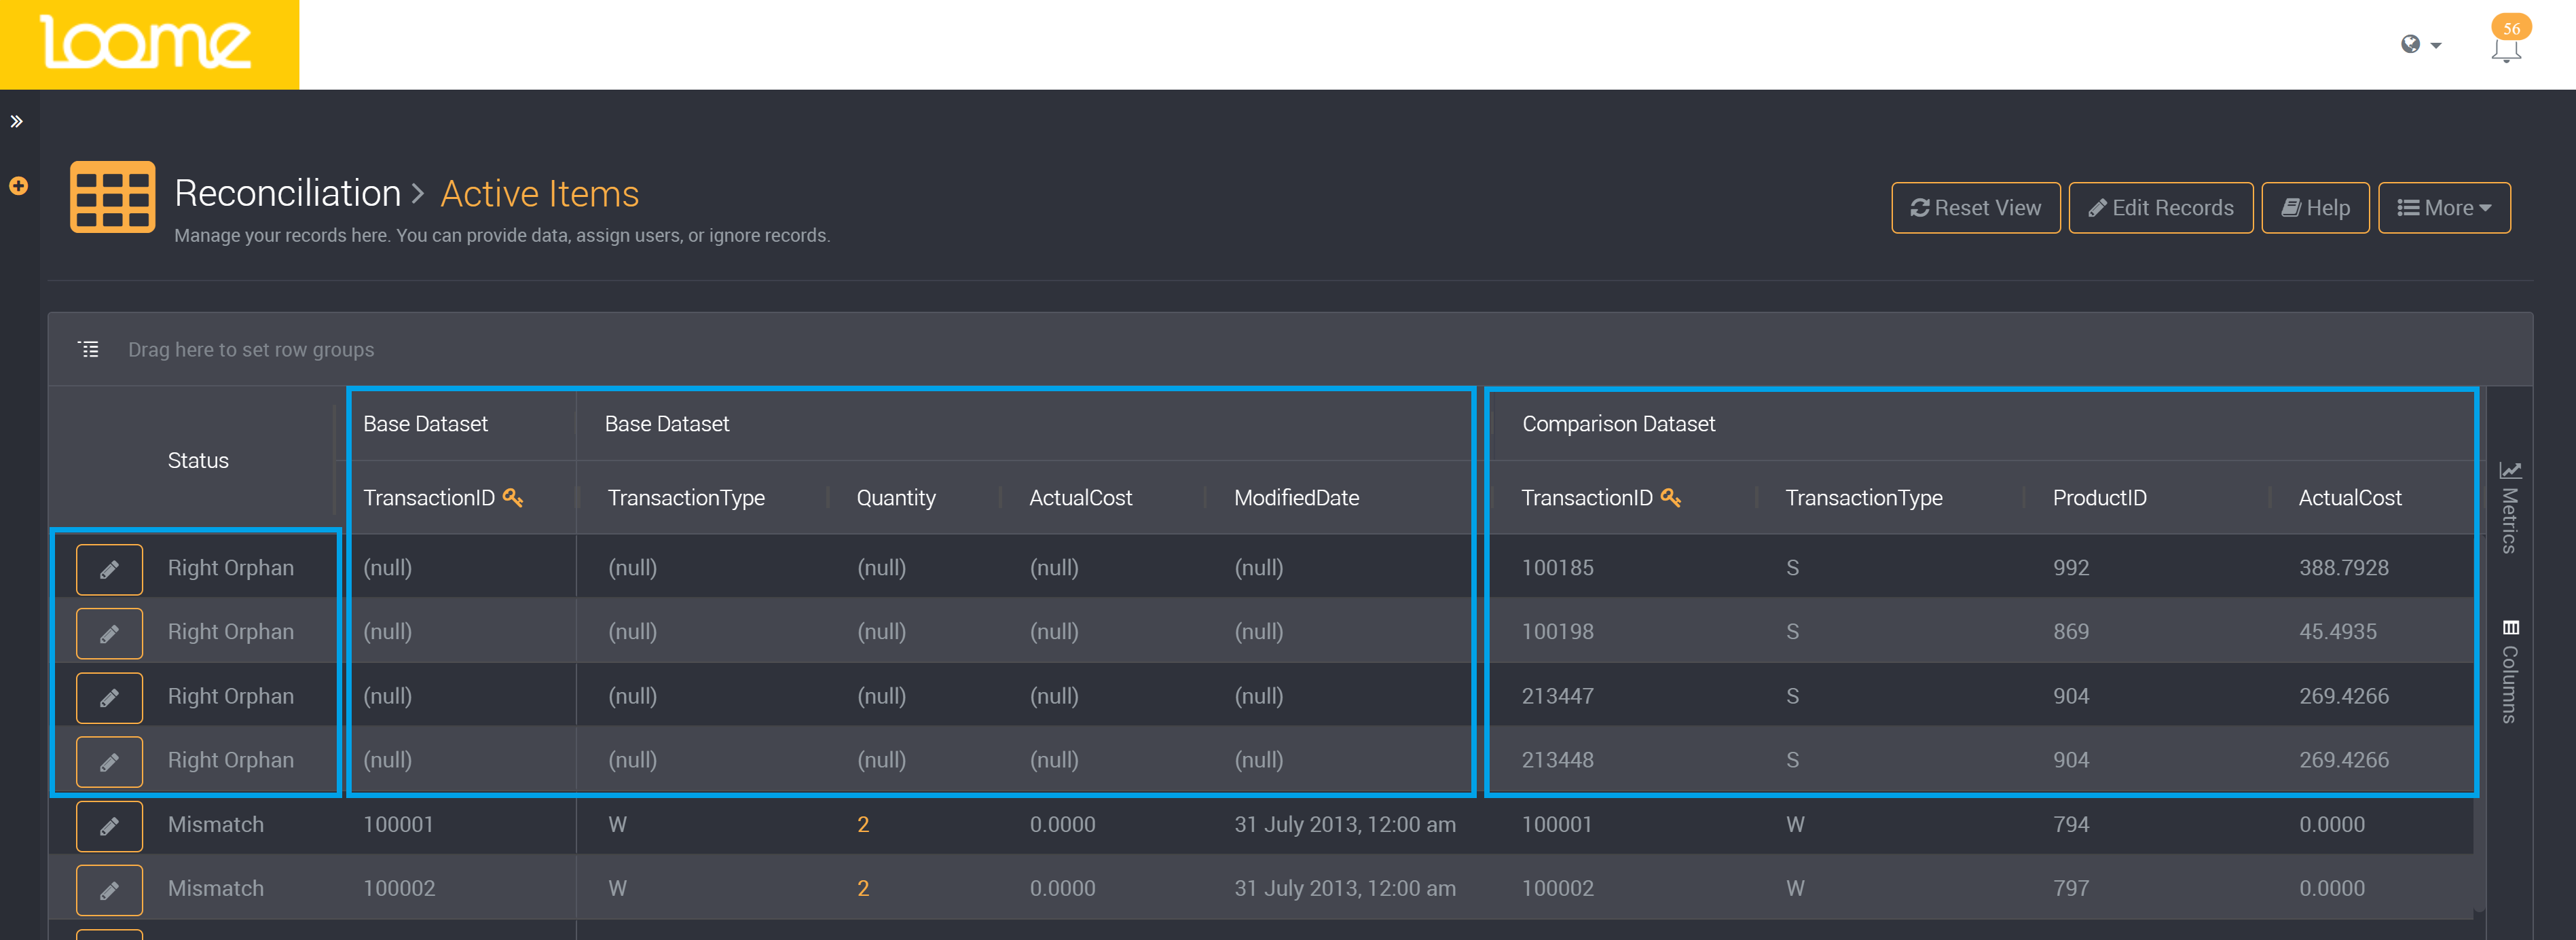
Task: Sort by Status column header
Action: click(x=198, y=460)
